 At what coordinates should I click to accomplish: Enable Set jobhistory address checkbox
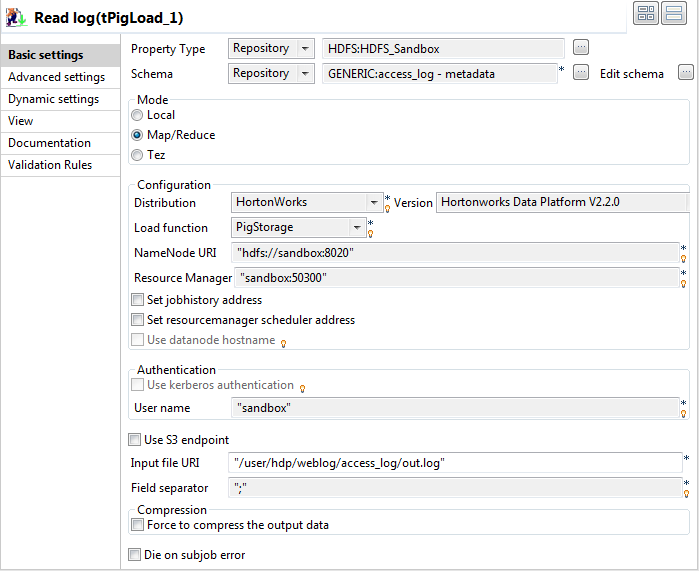[x=138, y=300]
